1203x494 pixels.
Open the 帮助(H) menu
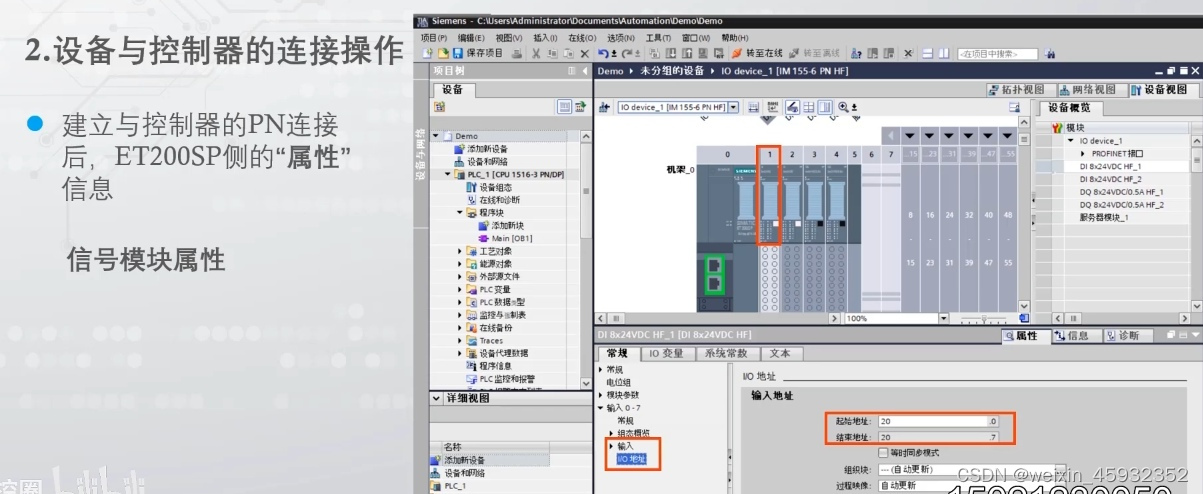click(734, 38)
